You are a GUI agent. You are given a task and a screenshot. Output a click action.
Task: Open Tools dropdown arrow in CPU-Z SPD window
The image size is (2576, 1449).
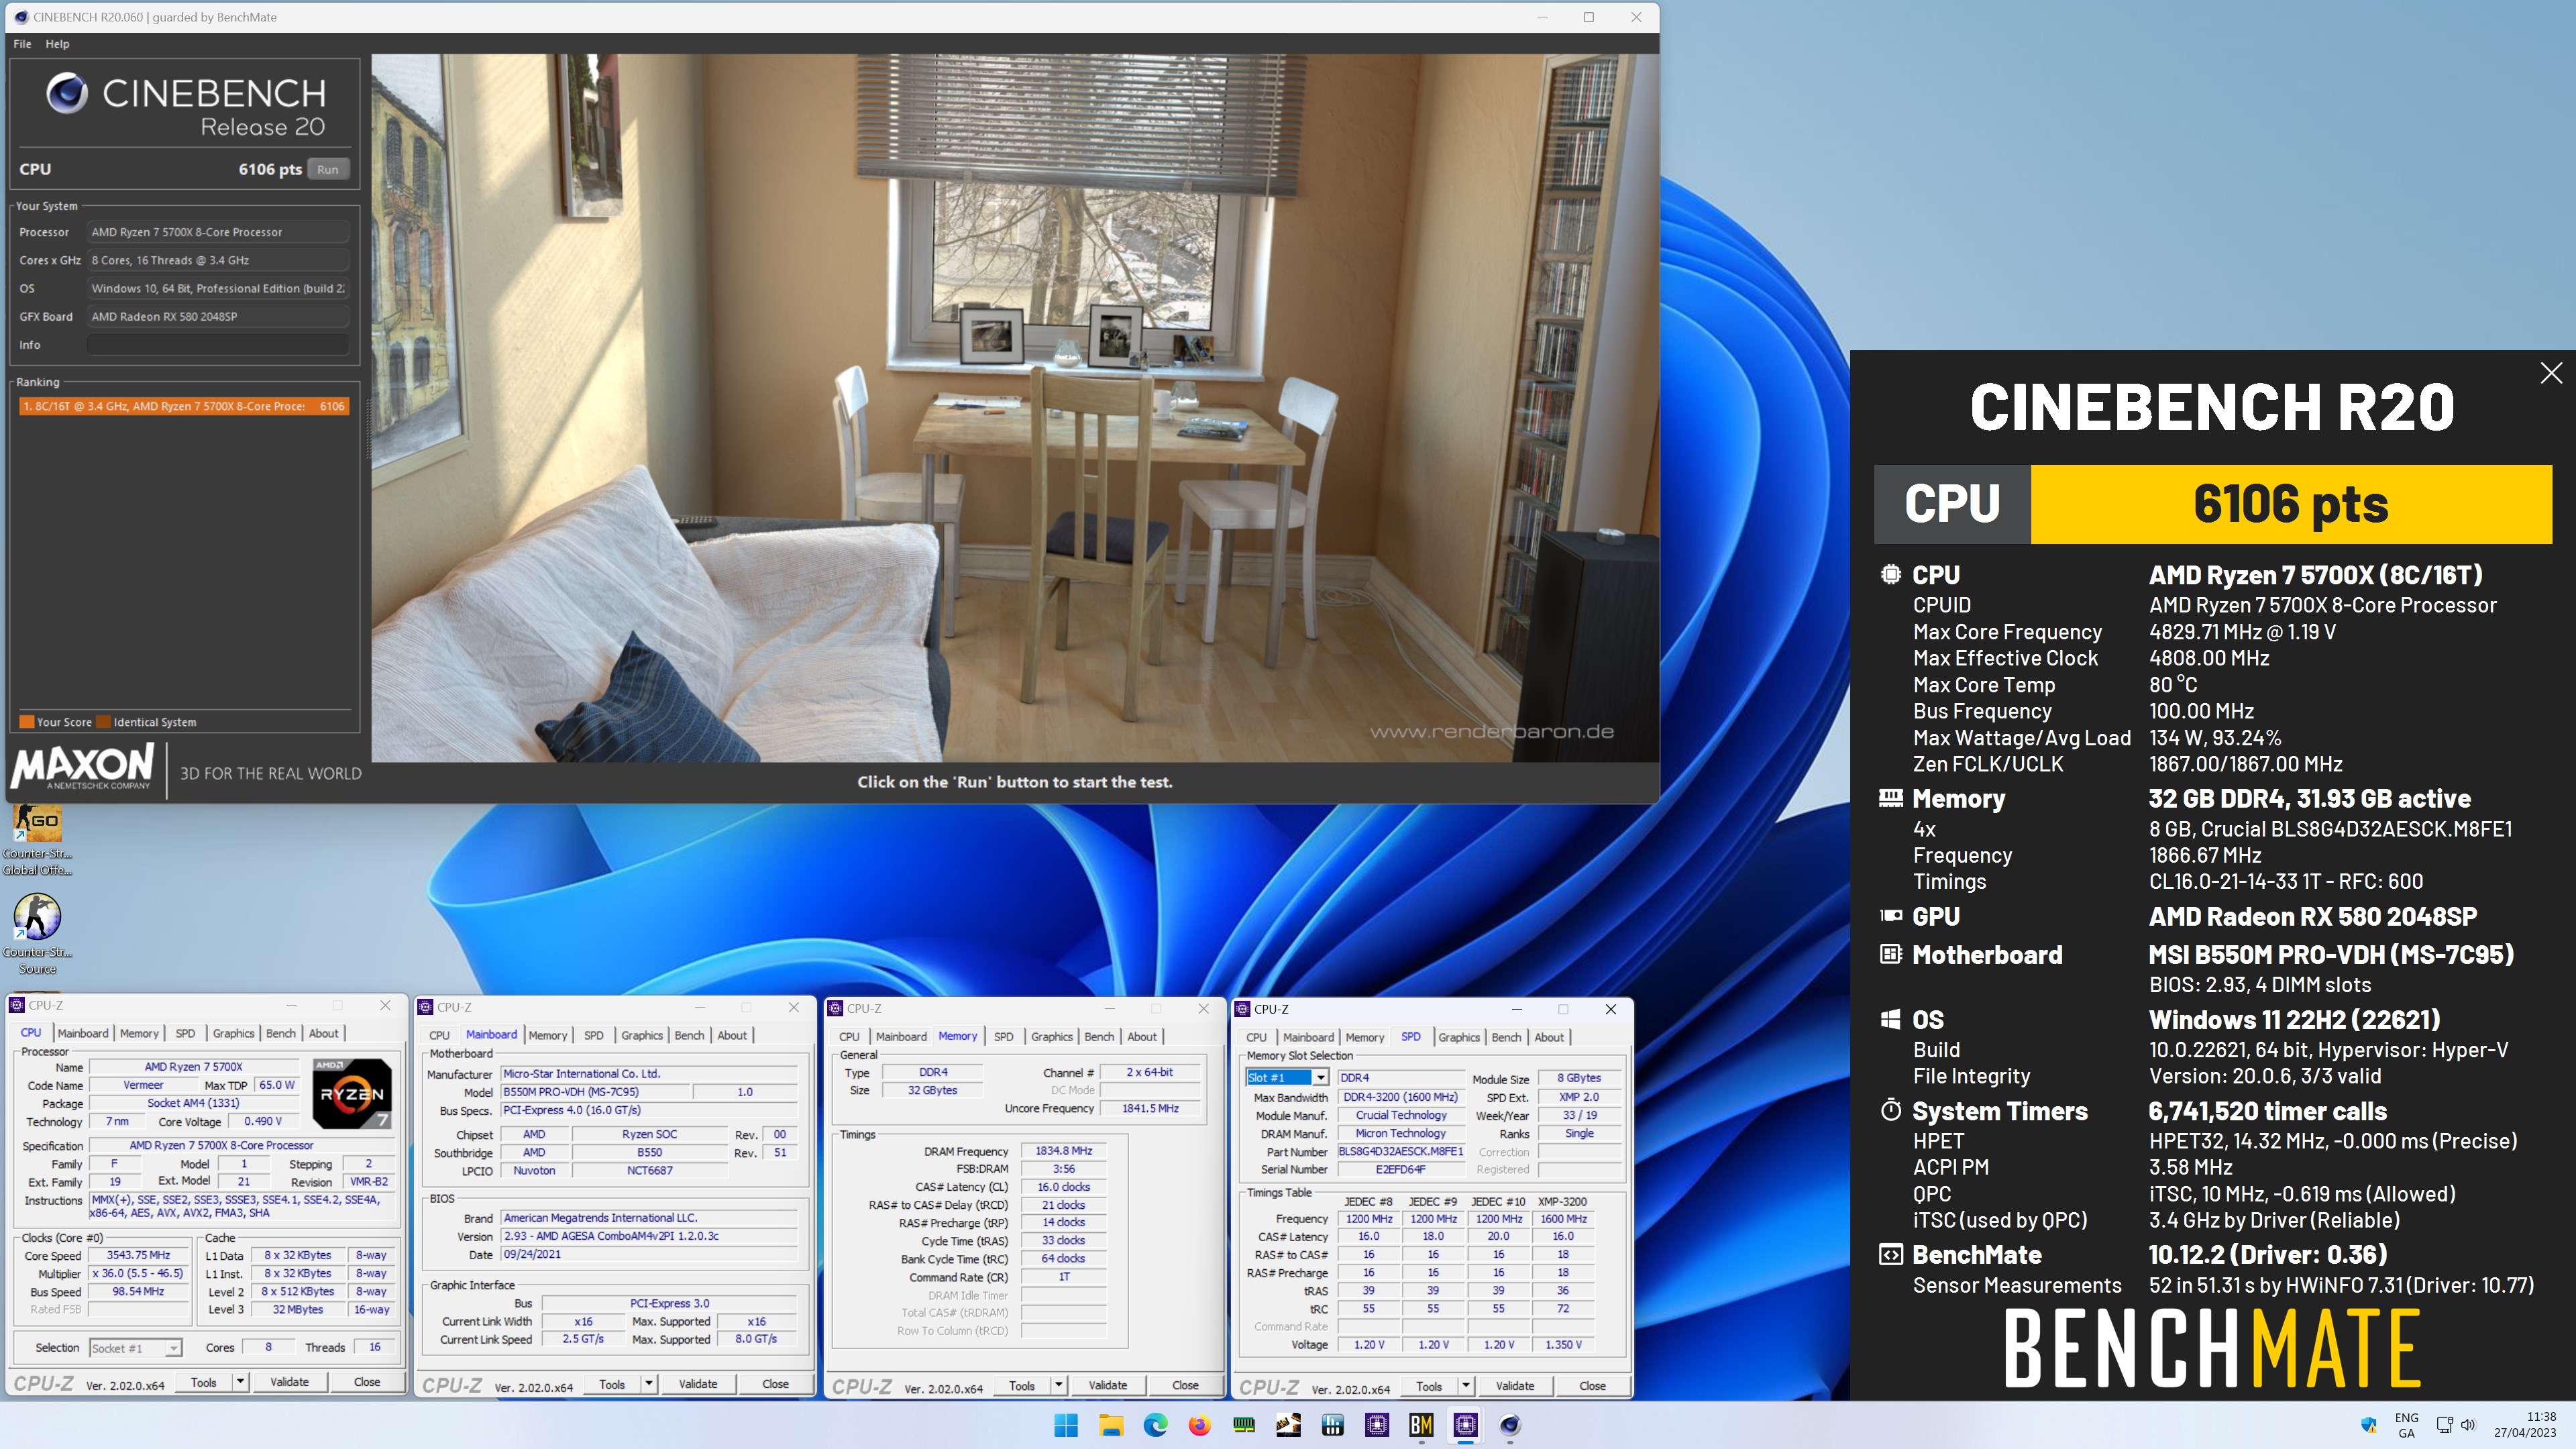(1465, 1386)
